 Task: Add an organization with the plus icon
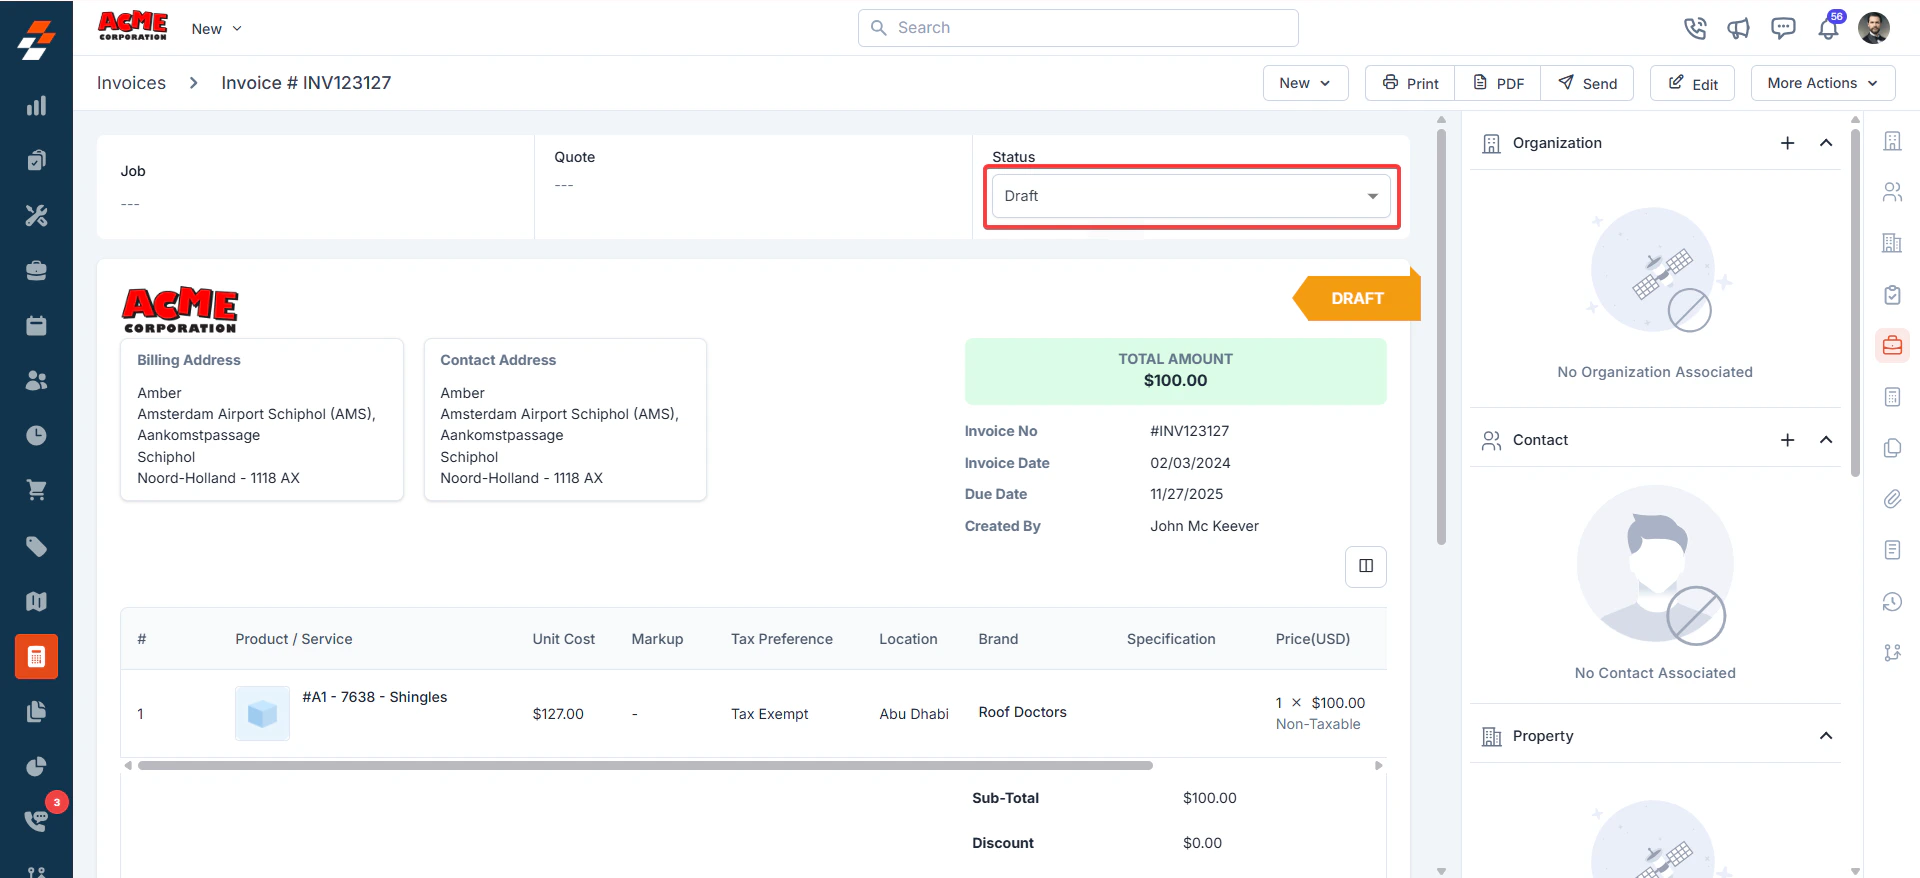[x=1788, y=143]
